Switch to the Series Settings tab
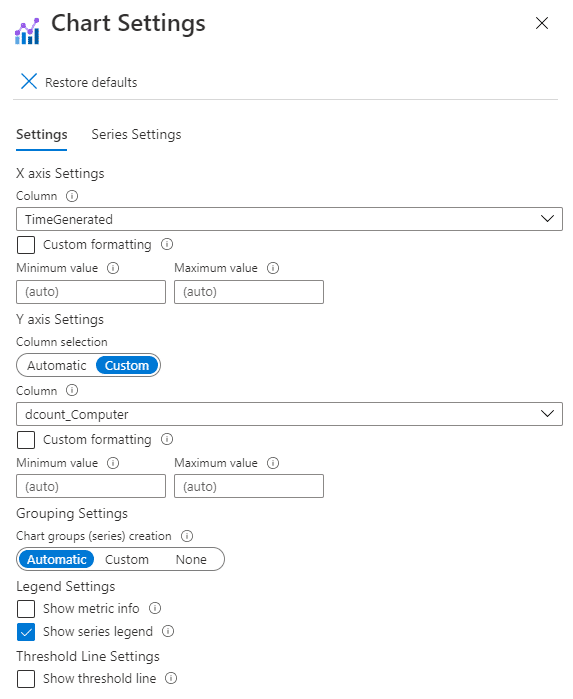 coord(136,135)
